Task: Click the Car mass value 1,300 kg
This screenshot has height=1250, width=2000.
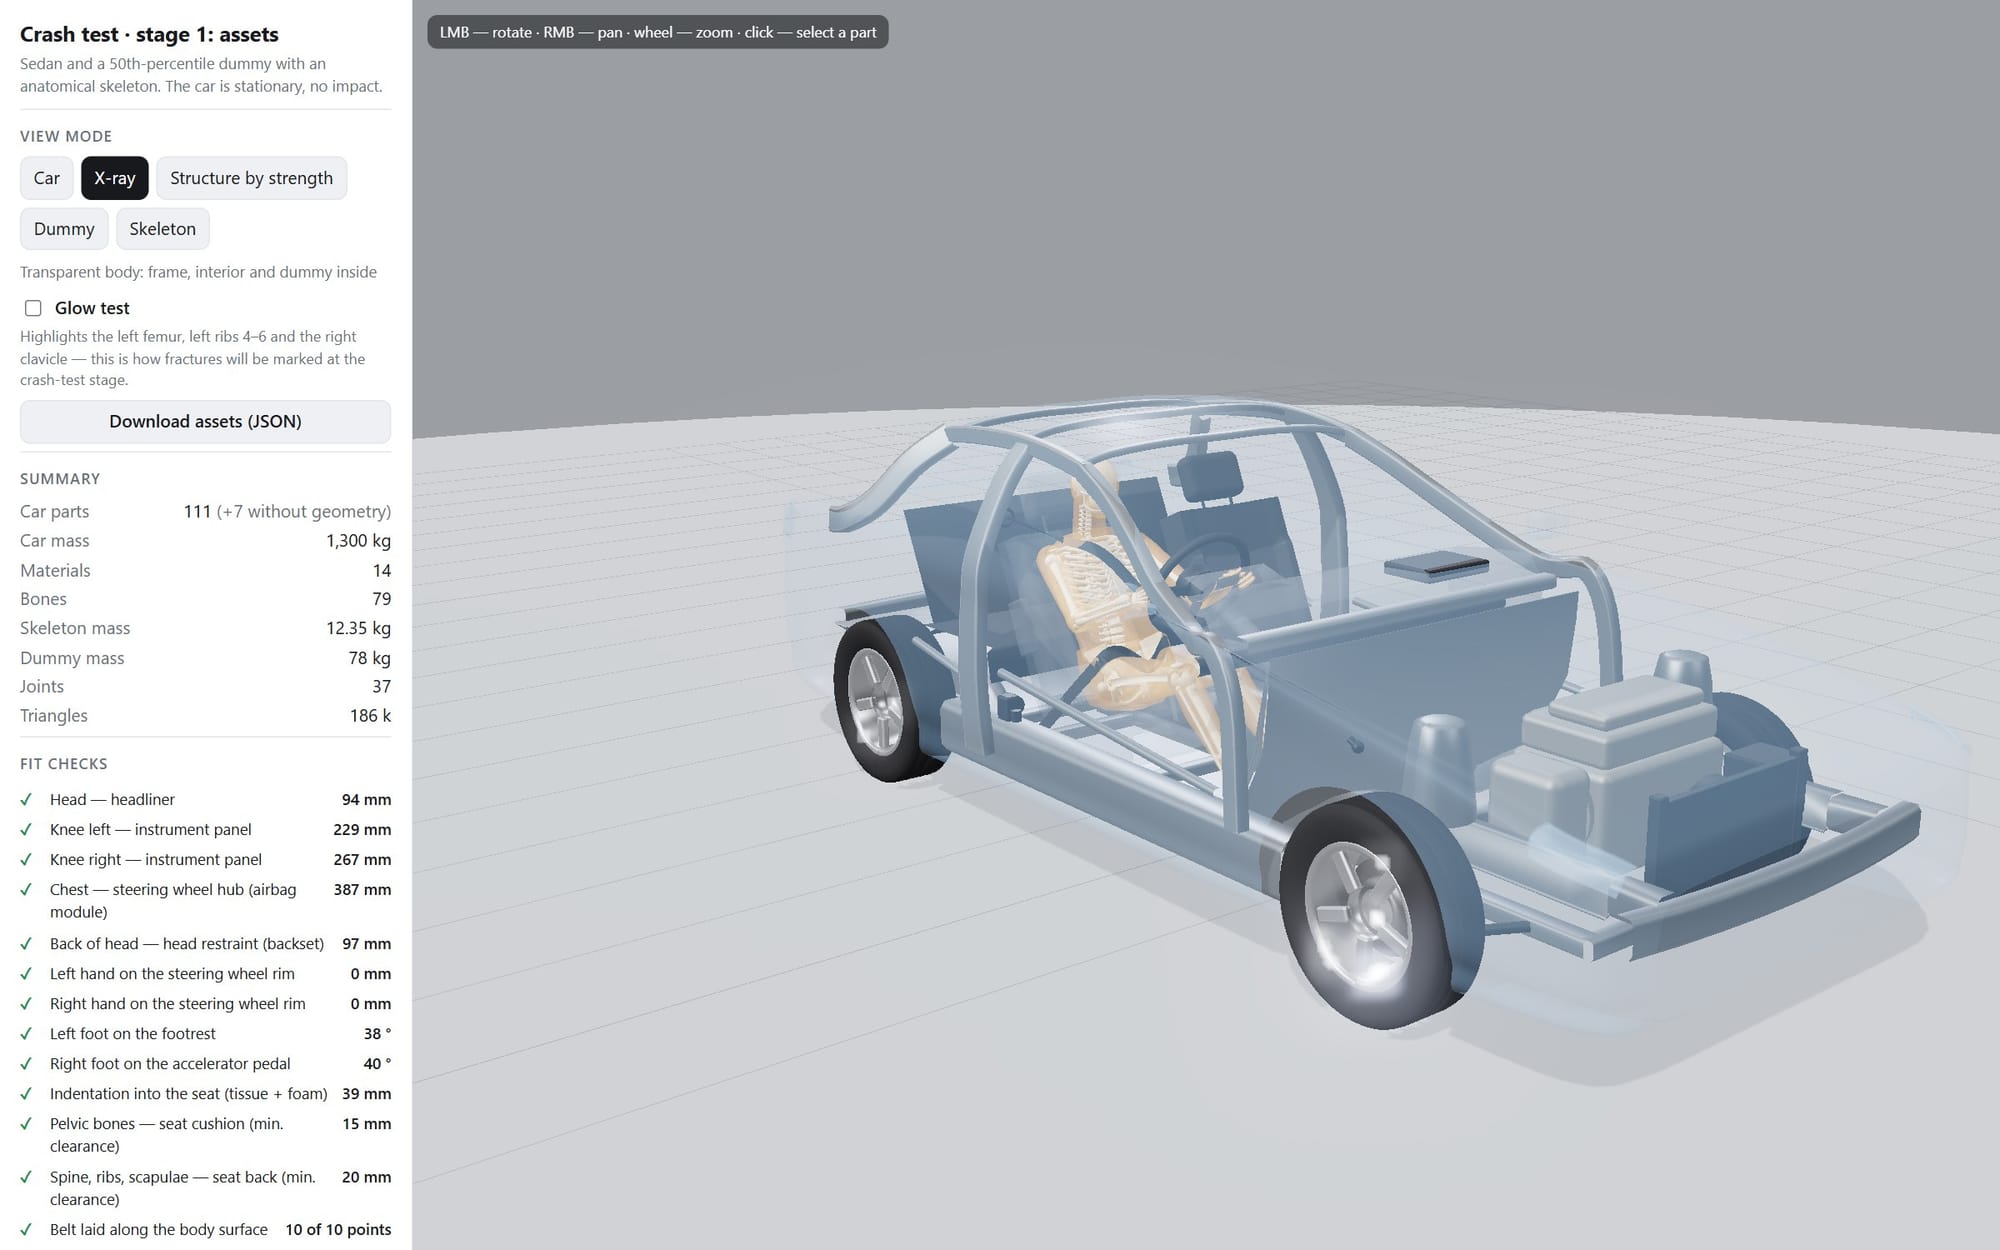Action: click(x=358, y=541)
